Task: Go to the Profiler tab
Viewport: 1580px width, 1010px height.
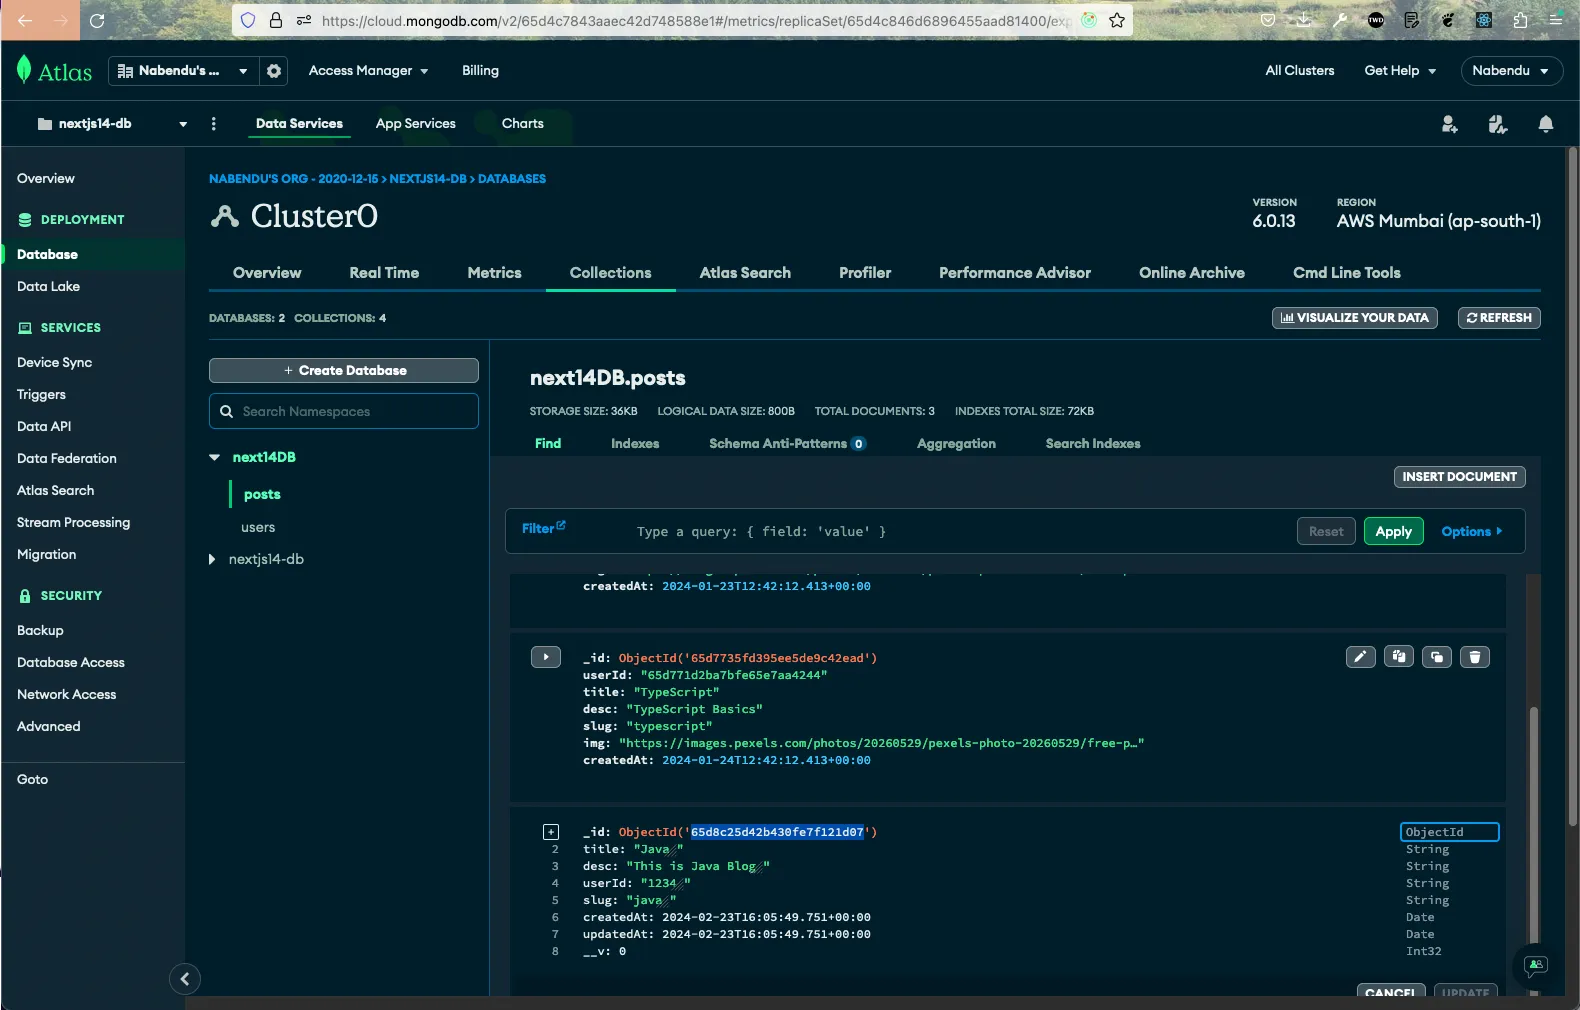Action: pyautogui.click(x=865, y=273)
